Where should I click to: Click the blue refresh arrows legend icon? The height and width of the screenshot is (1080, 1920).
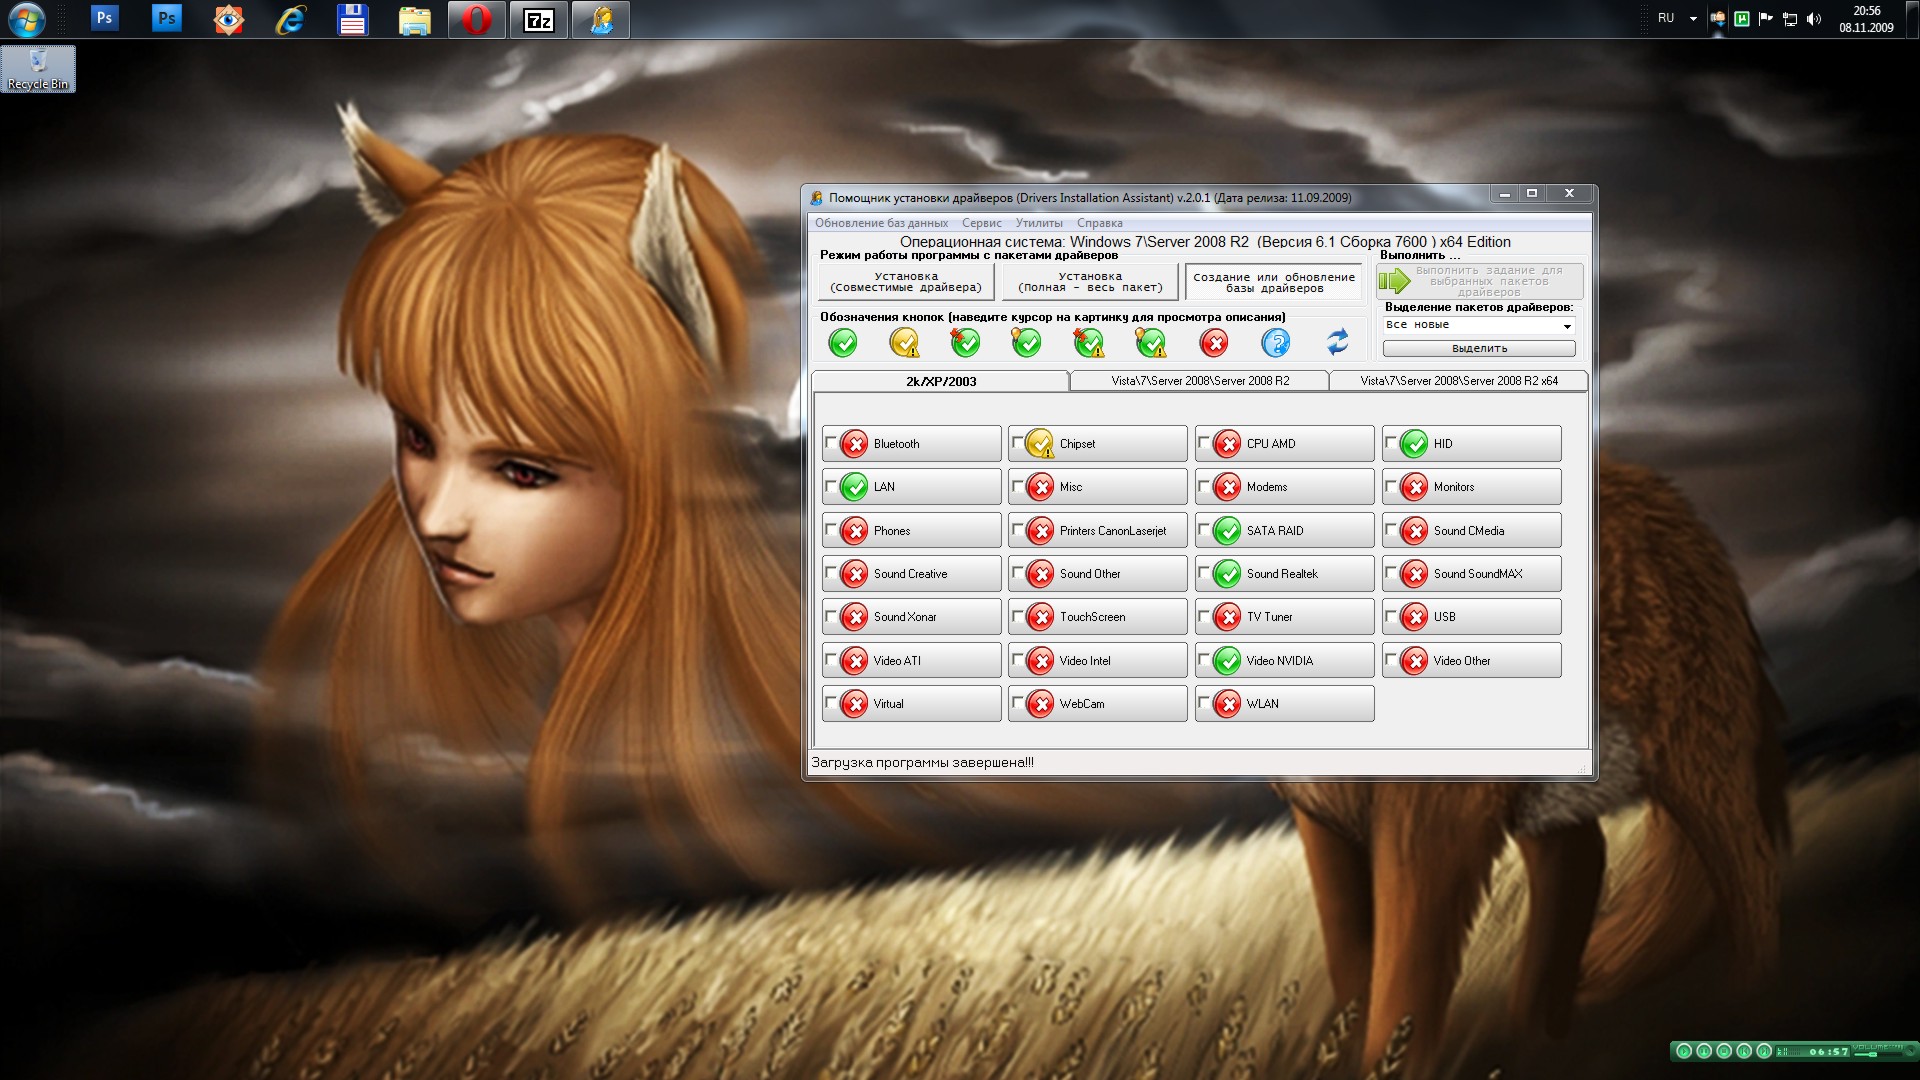point(1337,343)
